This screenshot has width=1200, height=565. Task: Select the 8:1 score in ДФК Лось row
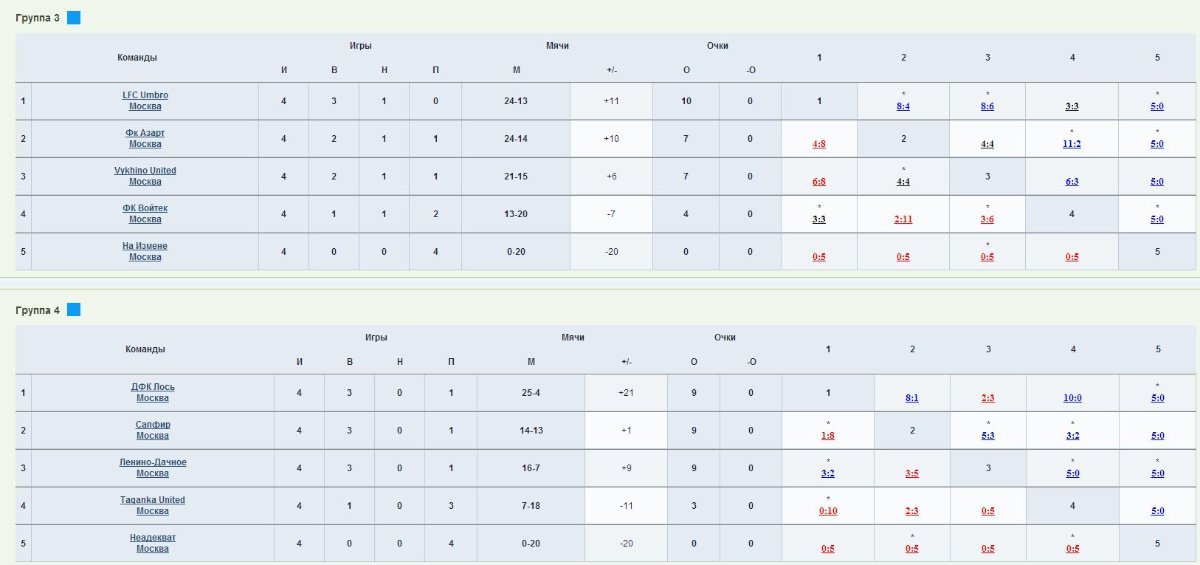[x=912, y=398]
